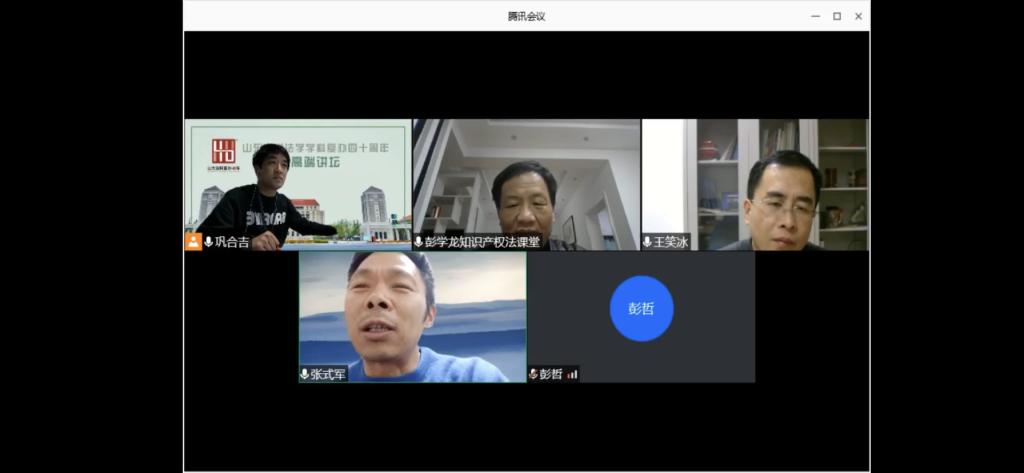
Task: Click the 彭学龙知识产权法课堂 name label
Action: coord(482,242)
